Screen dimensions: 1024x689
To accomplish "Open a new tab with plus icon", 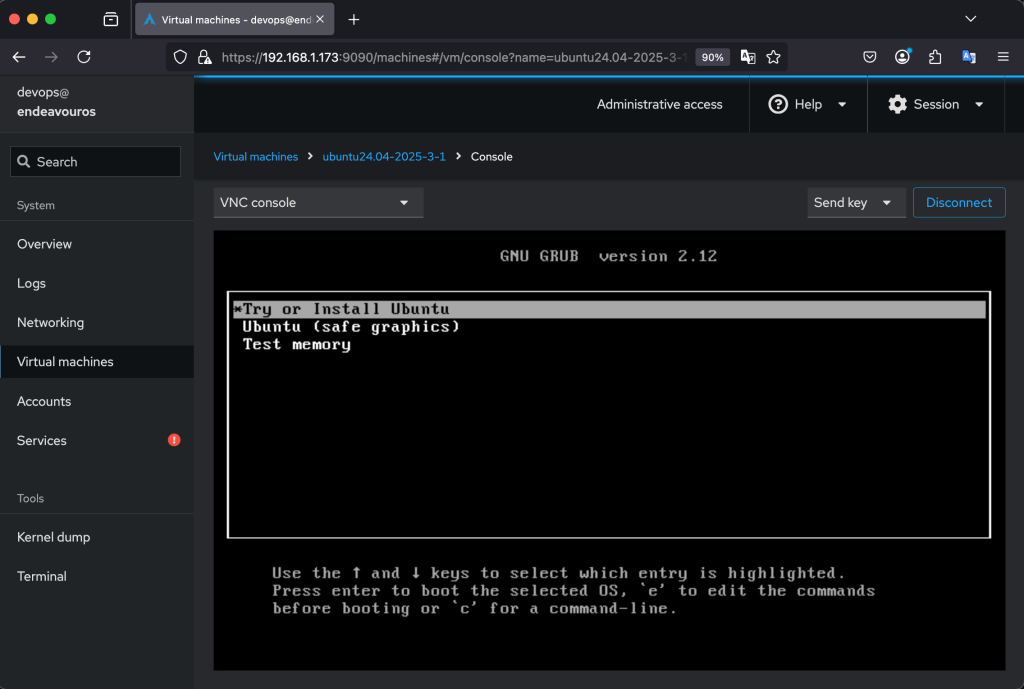I will pos(353,20).
